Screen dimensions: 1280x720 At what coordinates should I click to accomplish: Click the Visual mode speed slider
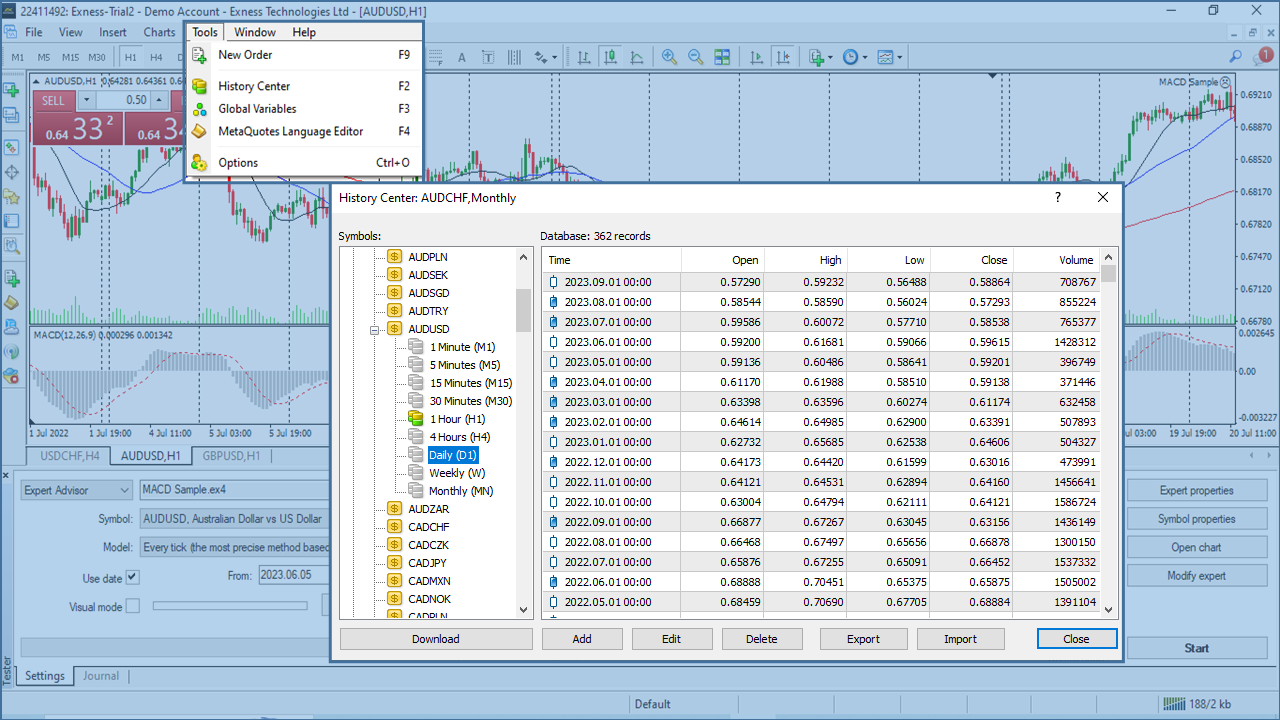tap(230, 606)
